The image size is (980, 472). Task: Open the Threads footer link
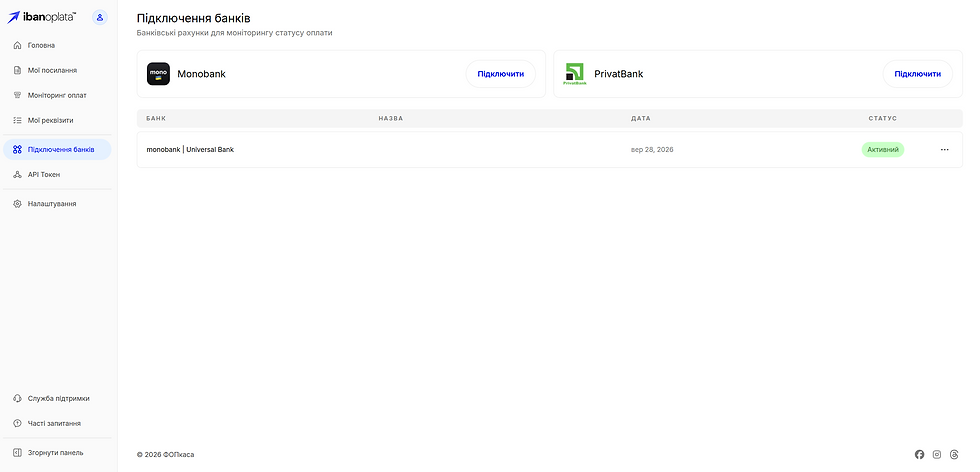coord(954,454)
